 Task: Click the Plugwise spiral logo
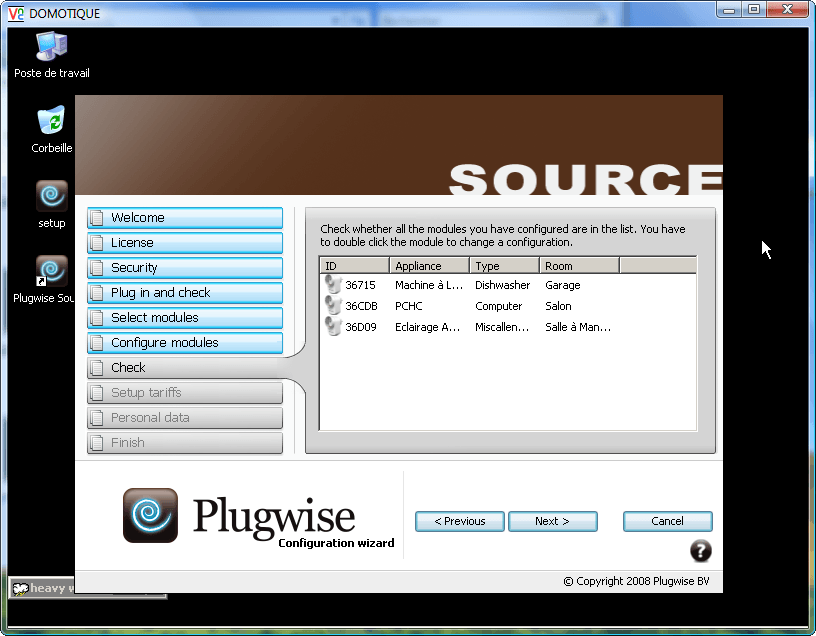coord(150,515)
